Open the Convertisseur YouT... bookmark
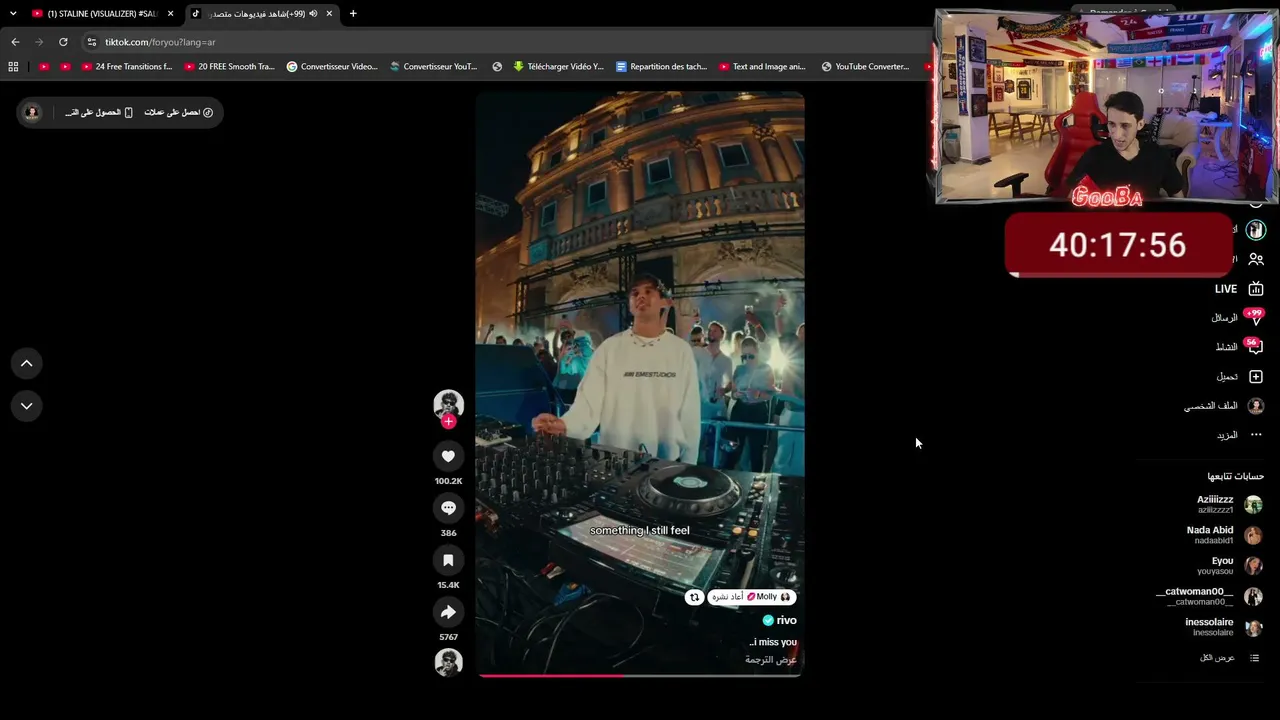1280x720 pixels. click(x=434, y=67)
